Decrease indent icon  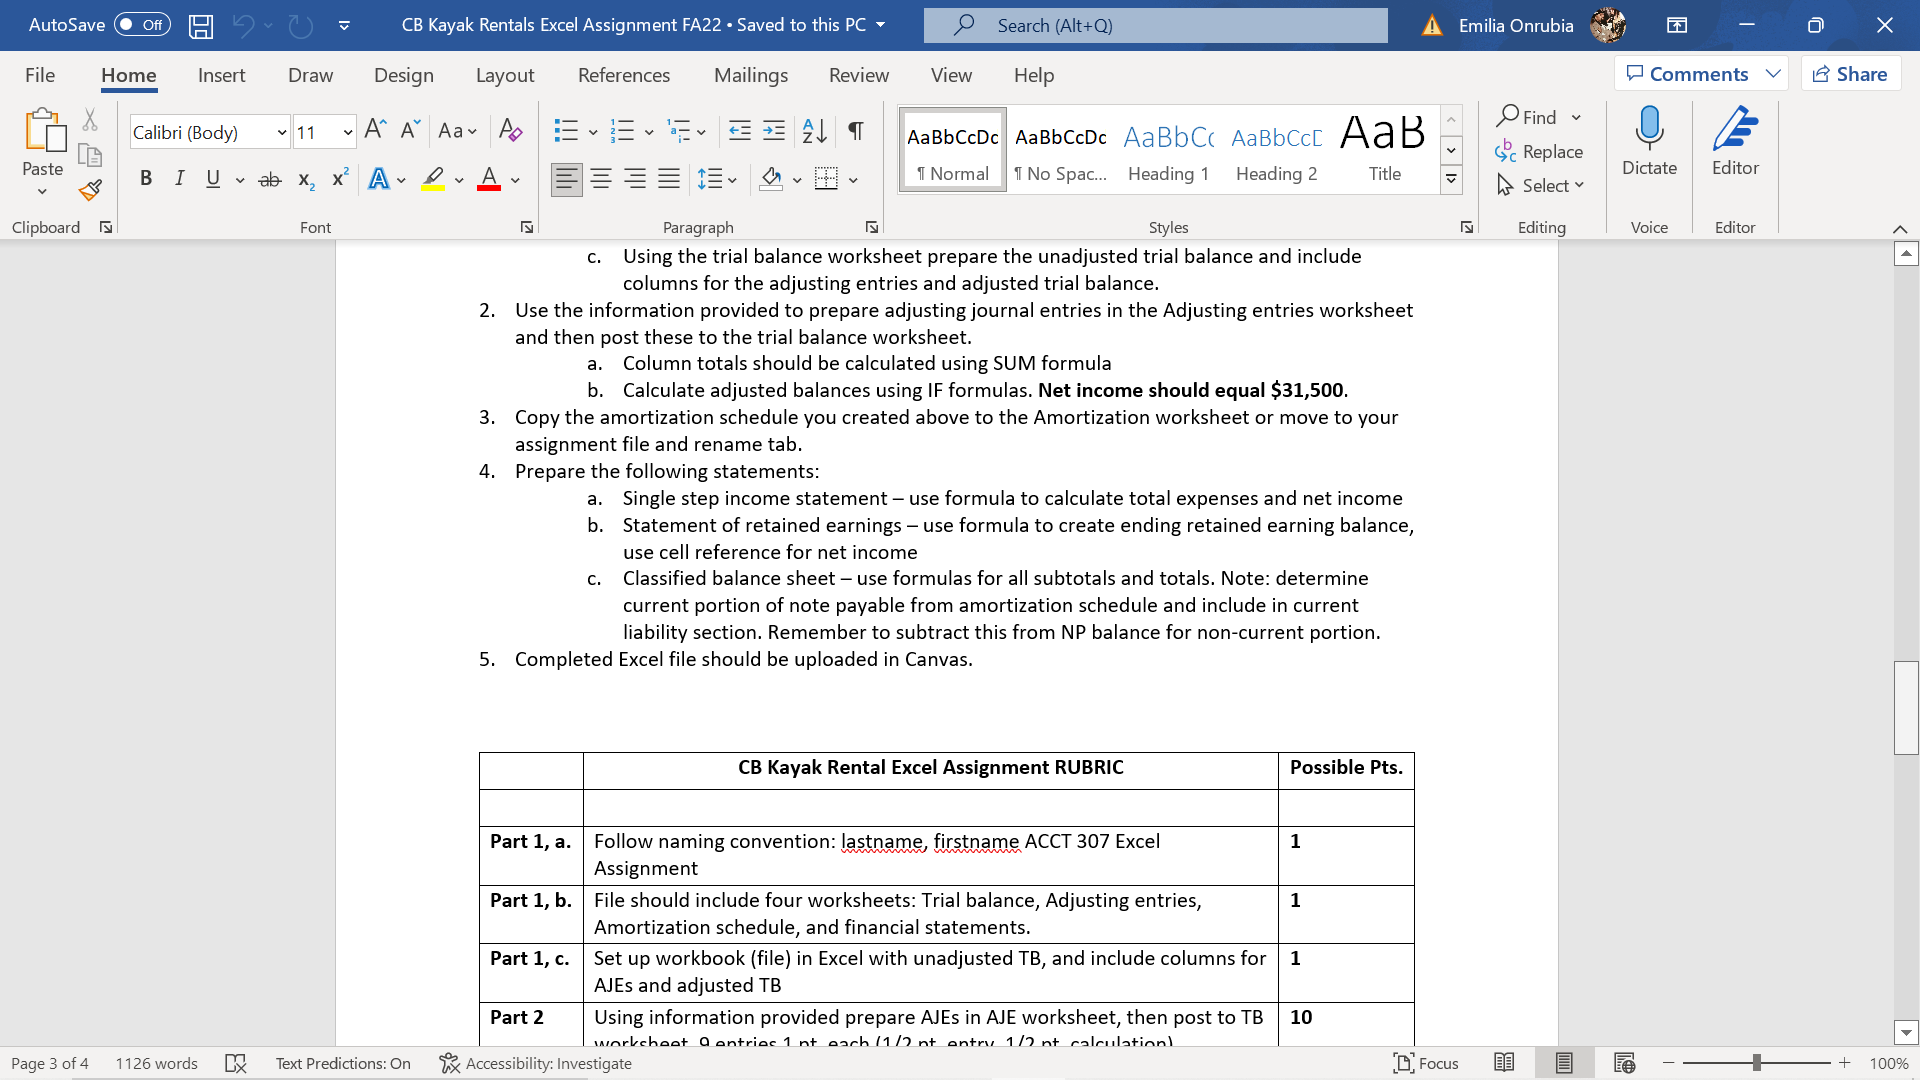click(x=740, y=131)
